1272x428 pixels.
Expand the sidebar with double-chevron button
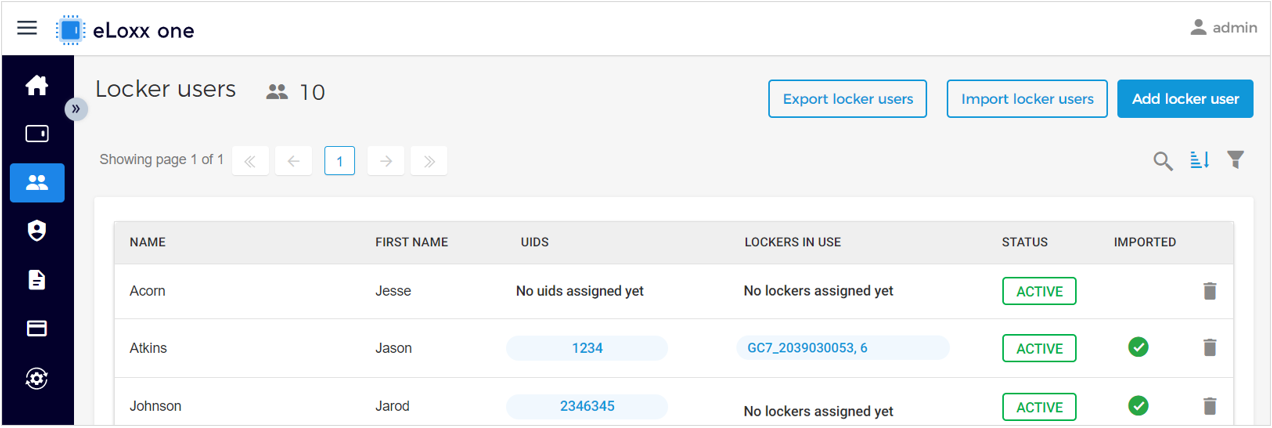coord(76,109)
